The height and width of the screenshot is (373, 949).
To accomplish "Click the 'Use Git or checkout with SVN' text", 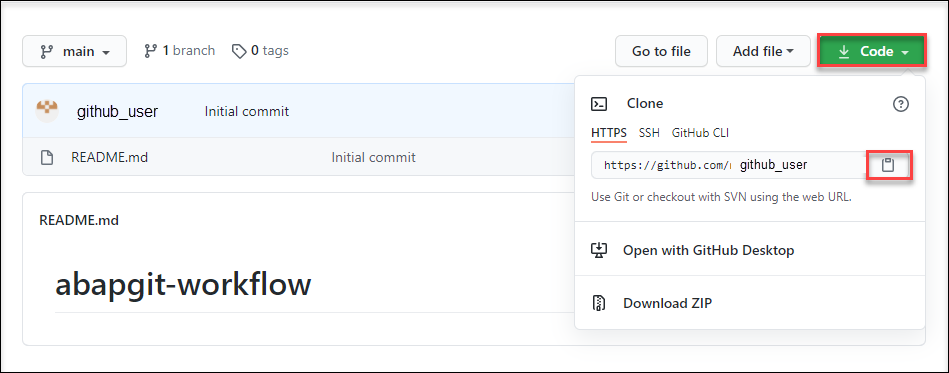I will tap(721, 197).
